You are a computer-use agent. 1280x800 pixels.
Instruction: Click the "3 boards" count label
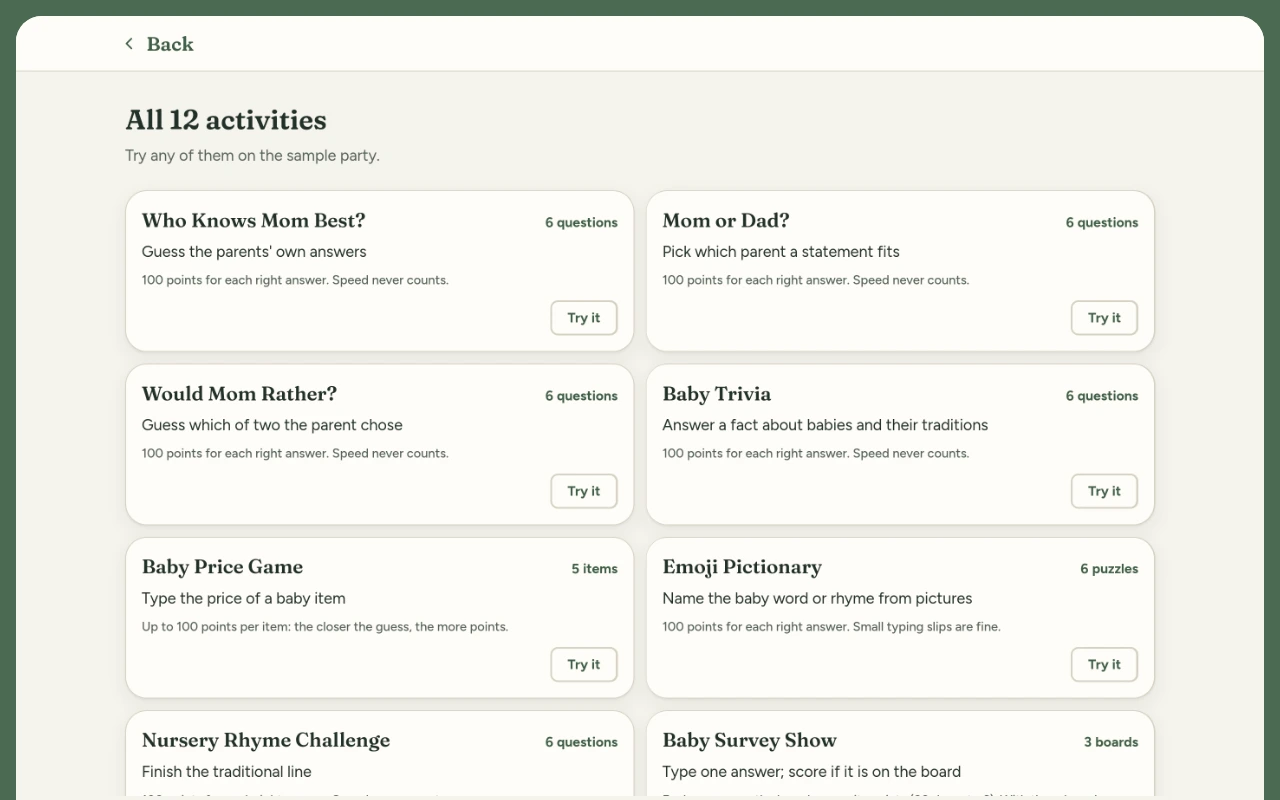(1111, 742)
